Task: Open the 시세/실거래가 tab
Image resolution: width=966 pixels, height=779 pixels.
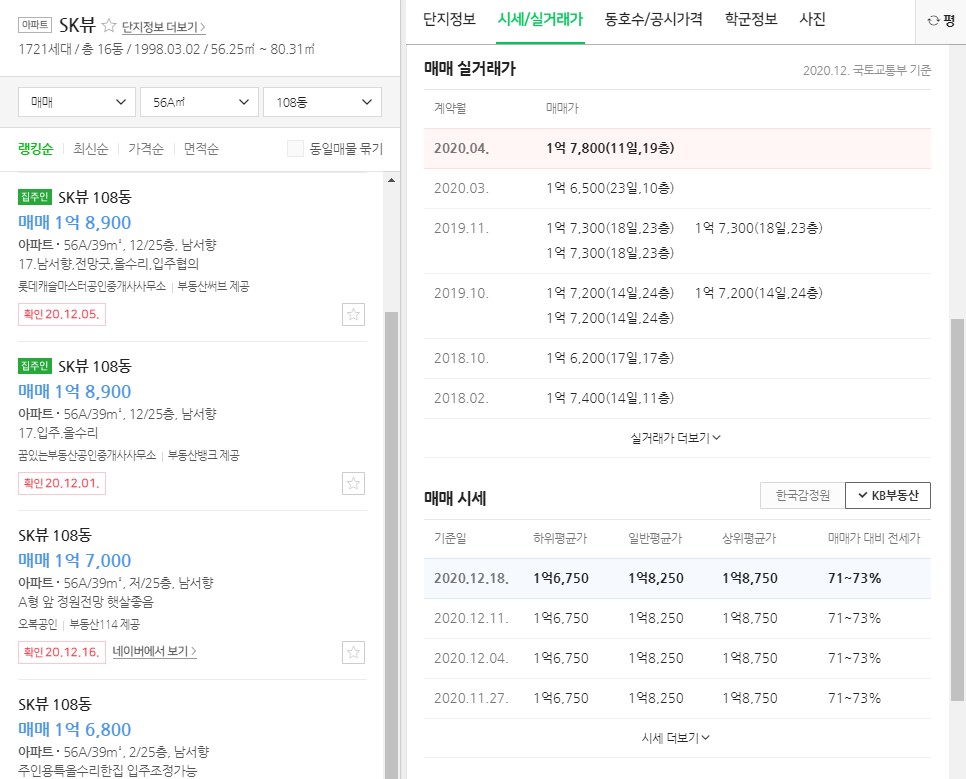Action: (x=540, y=20)
